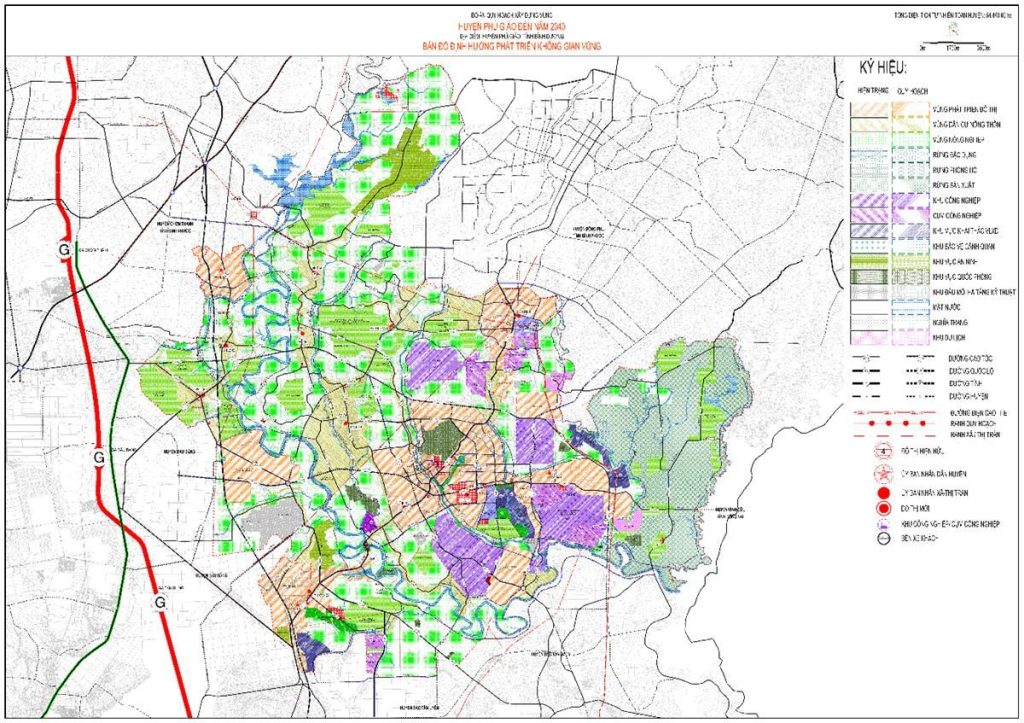Click the 'RỪNG ĐẶC DỤNG' legend label
The image size is (1024, 723).
pos(954,155)
